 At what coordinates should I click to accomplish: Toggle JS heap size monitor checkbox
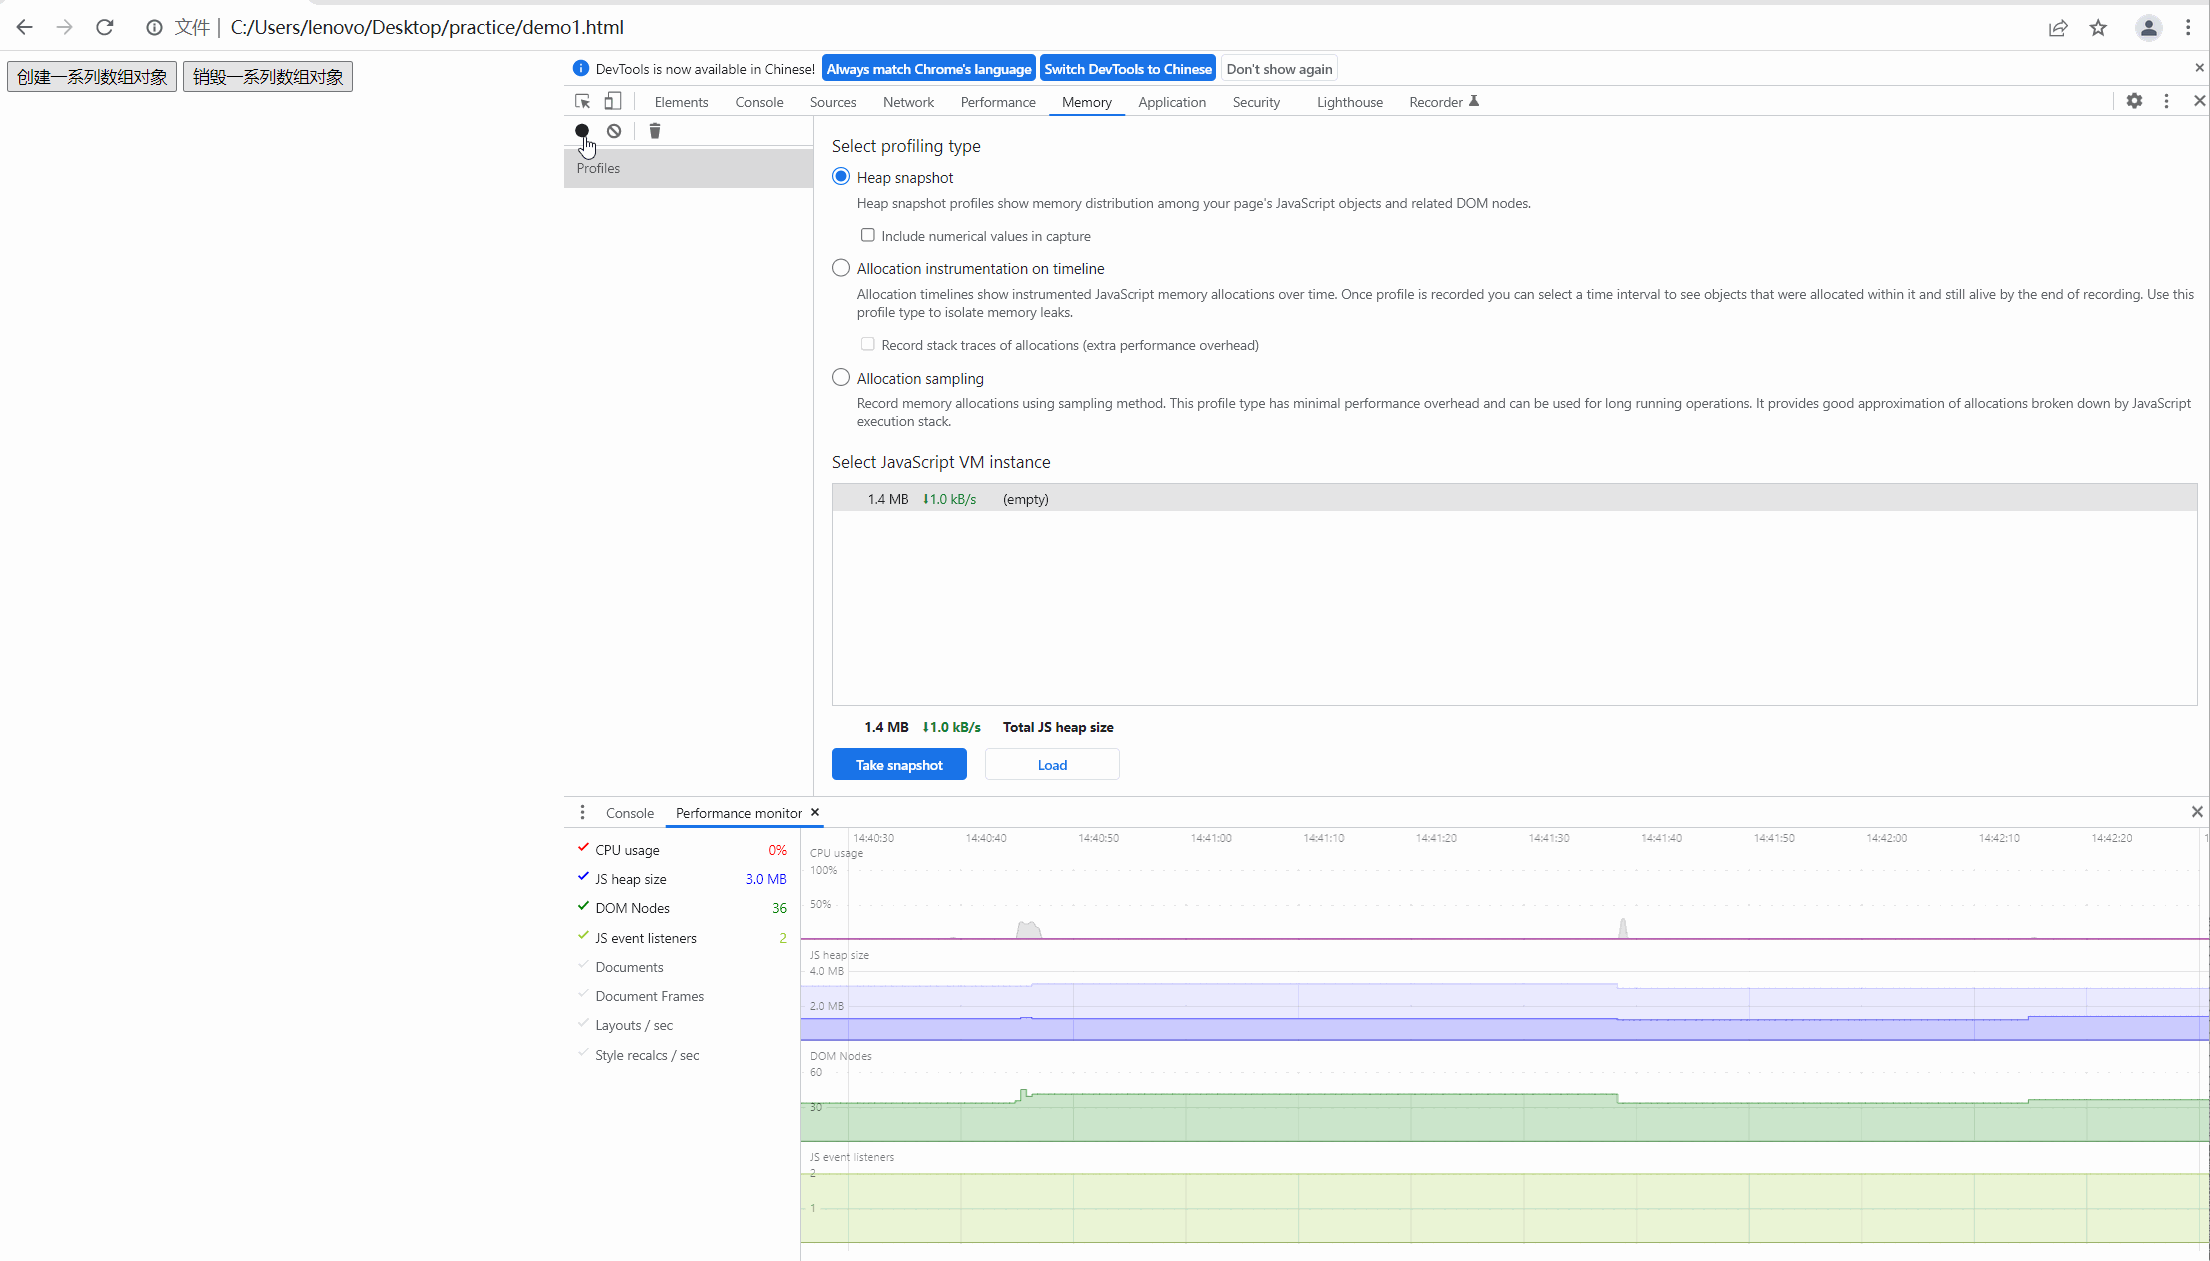tap(583, 877)
